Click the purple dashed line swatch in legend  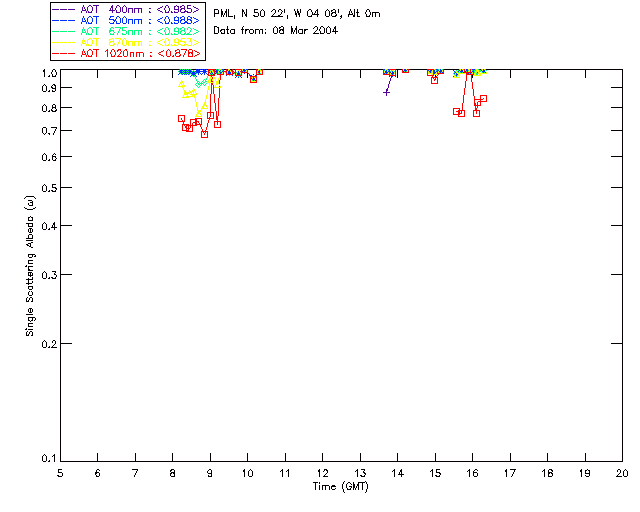tap(64, 9)
